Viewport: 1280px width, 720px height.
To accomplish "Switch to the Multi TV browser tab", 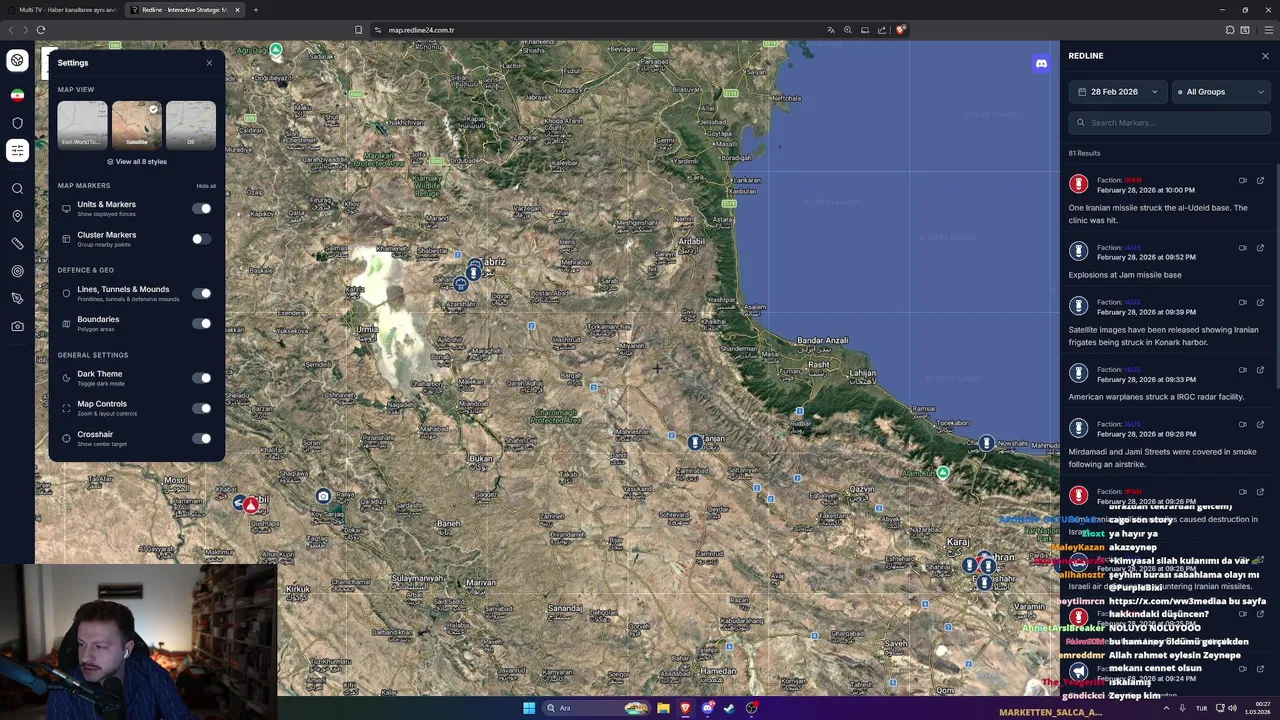I will tap(64, 10).
